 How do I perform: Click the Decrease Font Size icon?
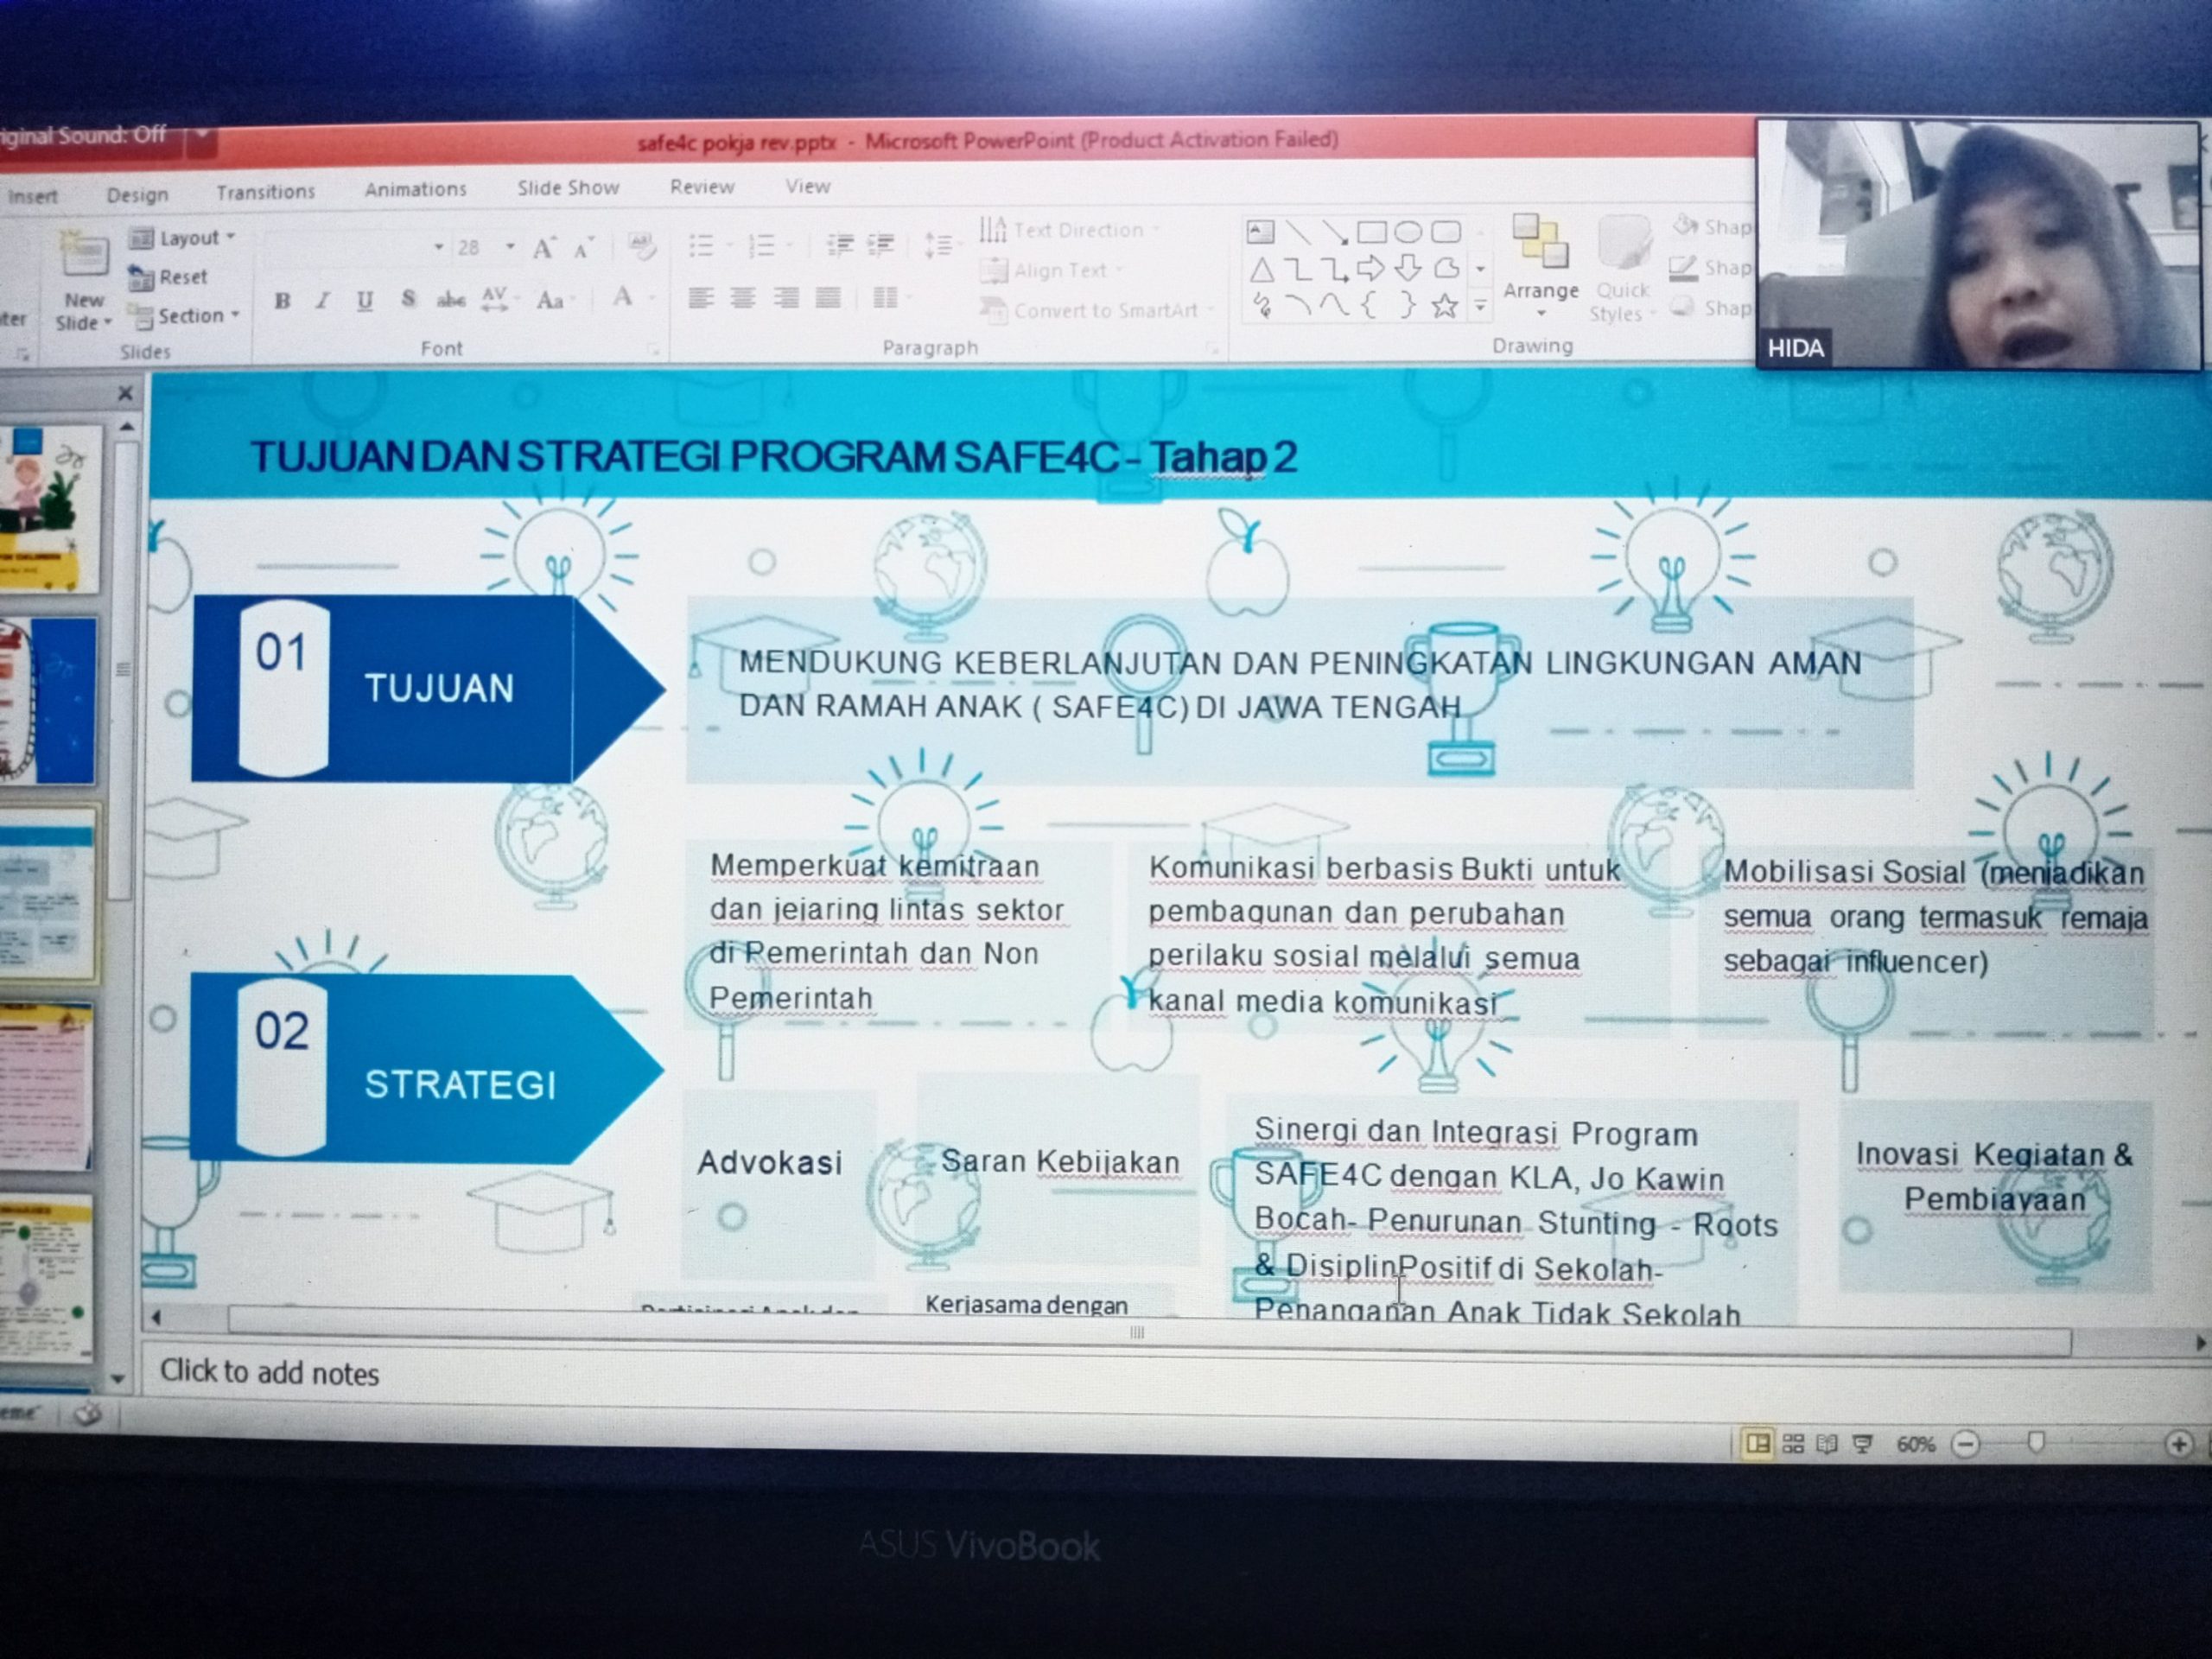point(584,247)
